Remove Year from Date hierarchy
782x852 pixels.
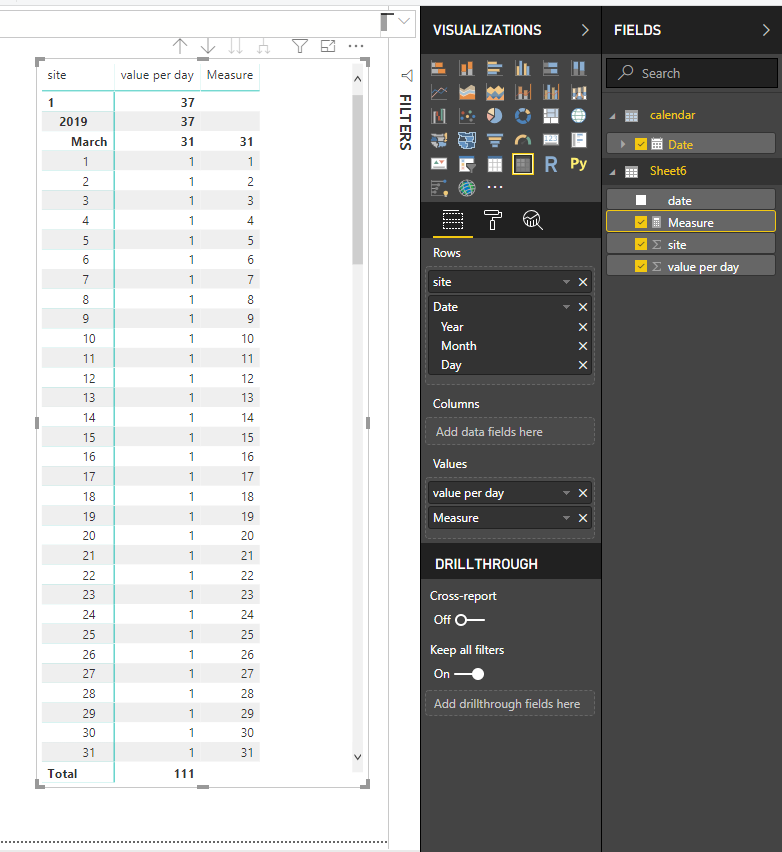click(x=583, y=327)
